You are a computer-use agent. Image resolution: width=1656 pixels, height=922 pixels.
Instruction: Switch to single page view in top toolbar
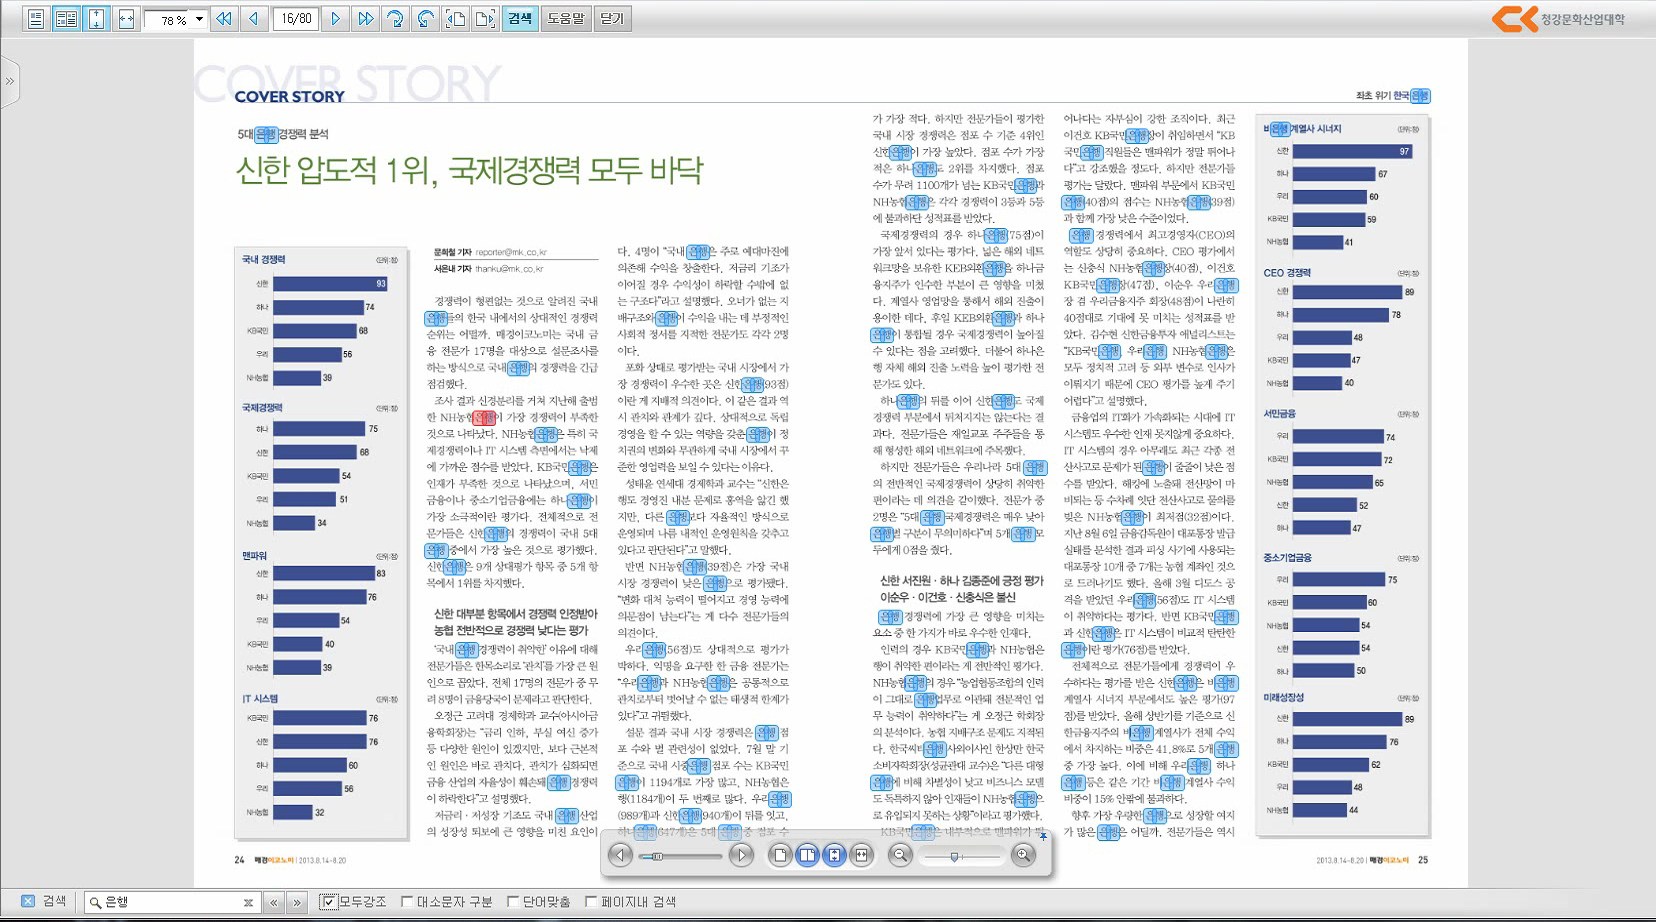pyautogui.click(x=36, y=19)
